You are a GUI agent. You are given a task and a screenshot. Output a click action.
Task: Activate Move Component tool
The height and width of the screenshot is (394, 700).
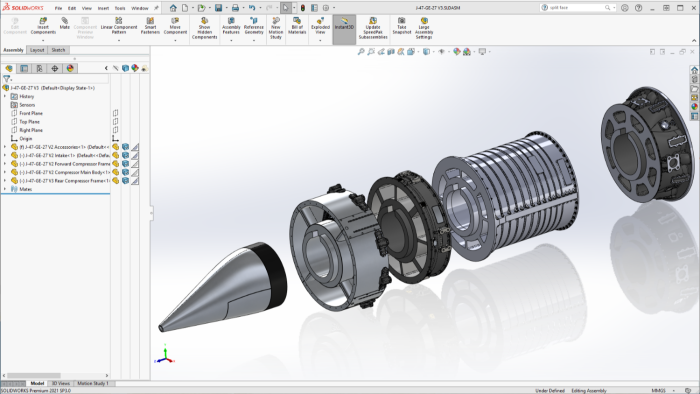pos(175,26)
